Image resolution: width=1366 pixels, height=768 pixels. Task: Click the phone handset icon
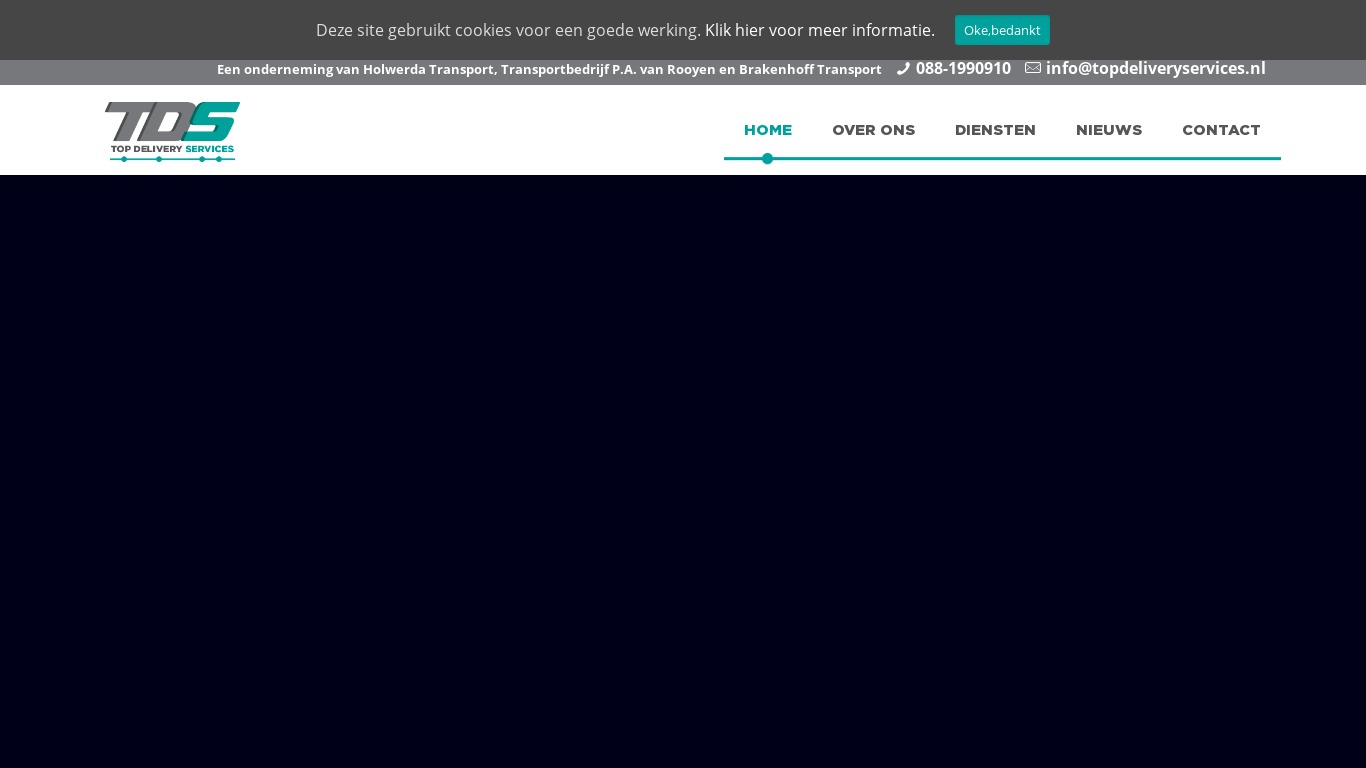click(903, 69)
